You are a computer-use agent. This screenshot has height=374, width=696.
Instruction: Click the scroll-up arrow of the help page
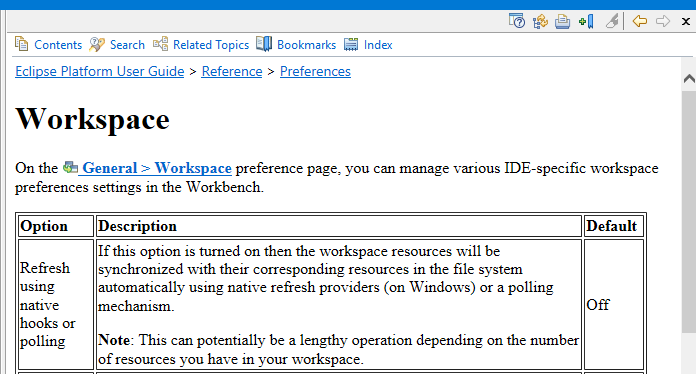(689, 79)
